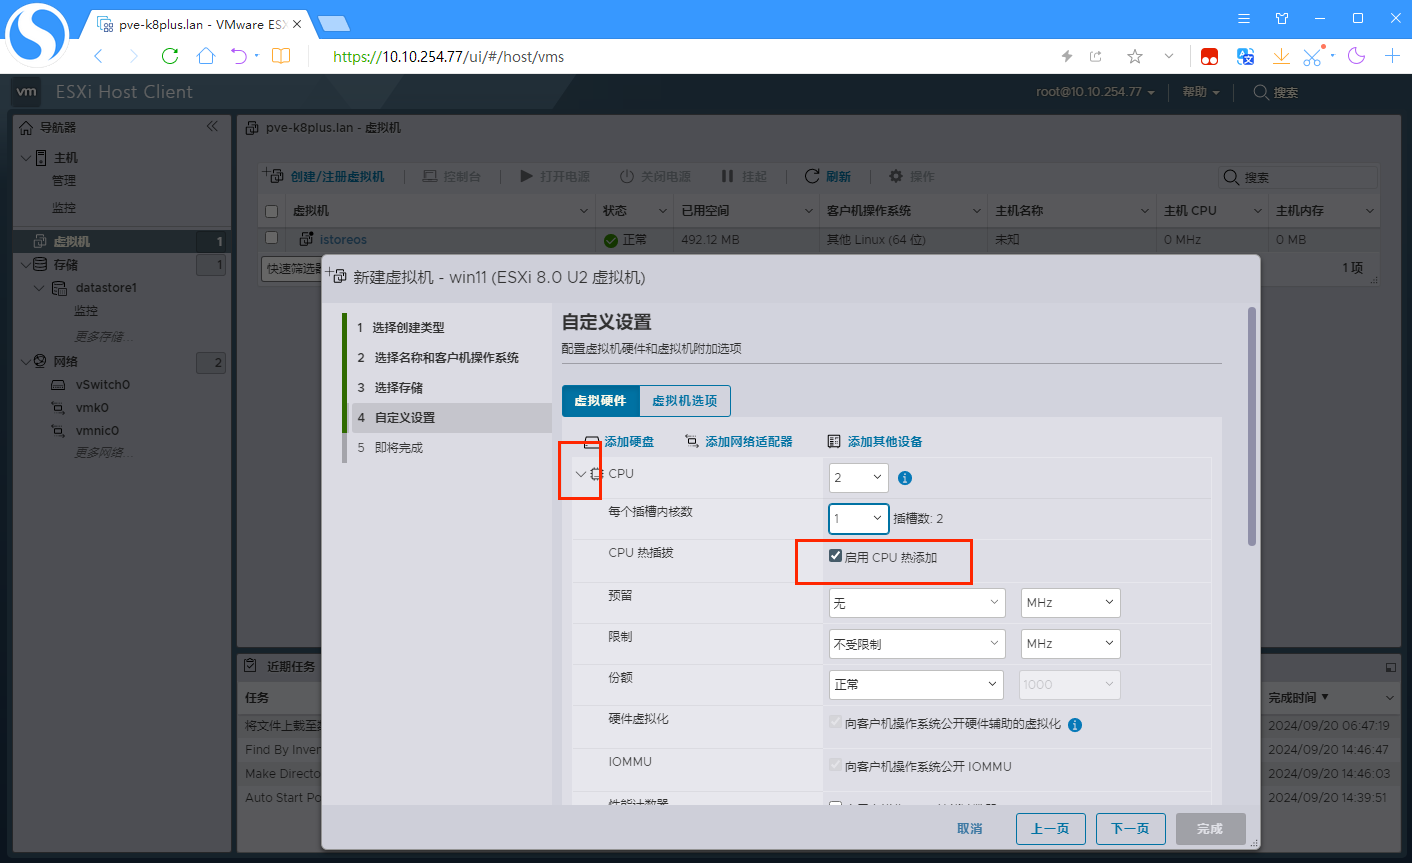This screenshot has height=863, width=1412.
Task: Click the browser skin shirt icon
Action: 1282,18
